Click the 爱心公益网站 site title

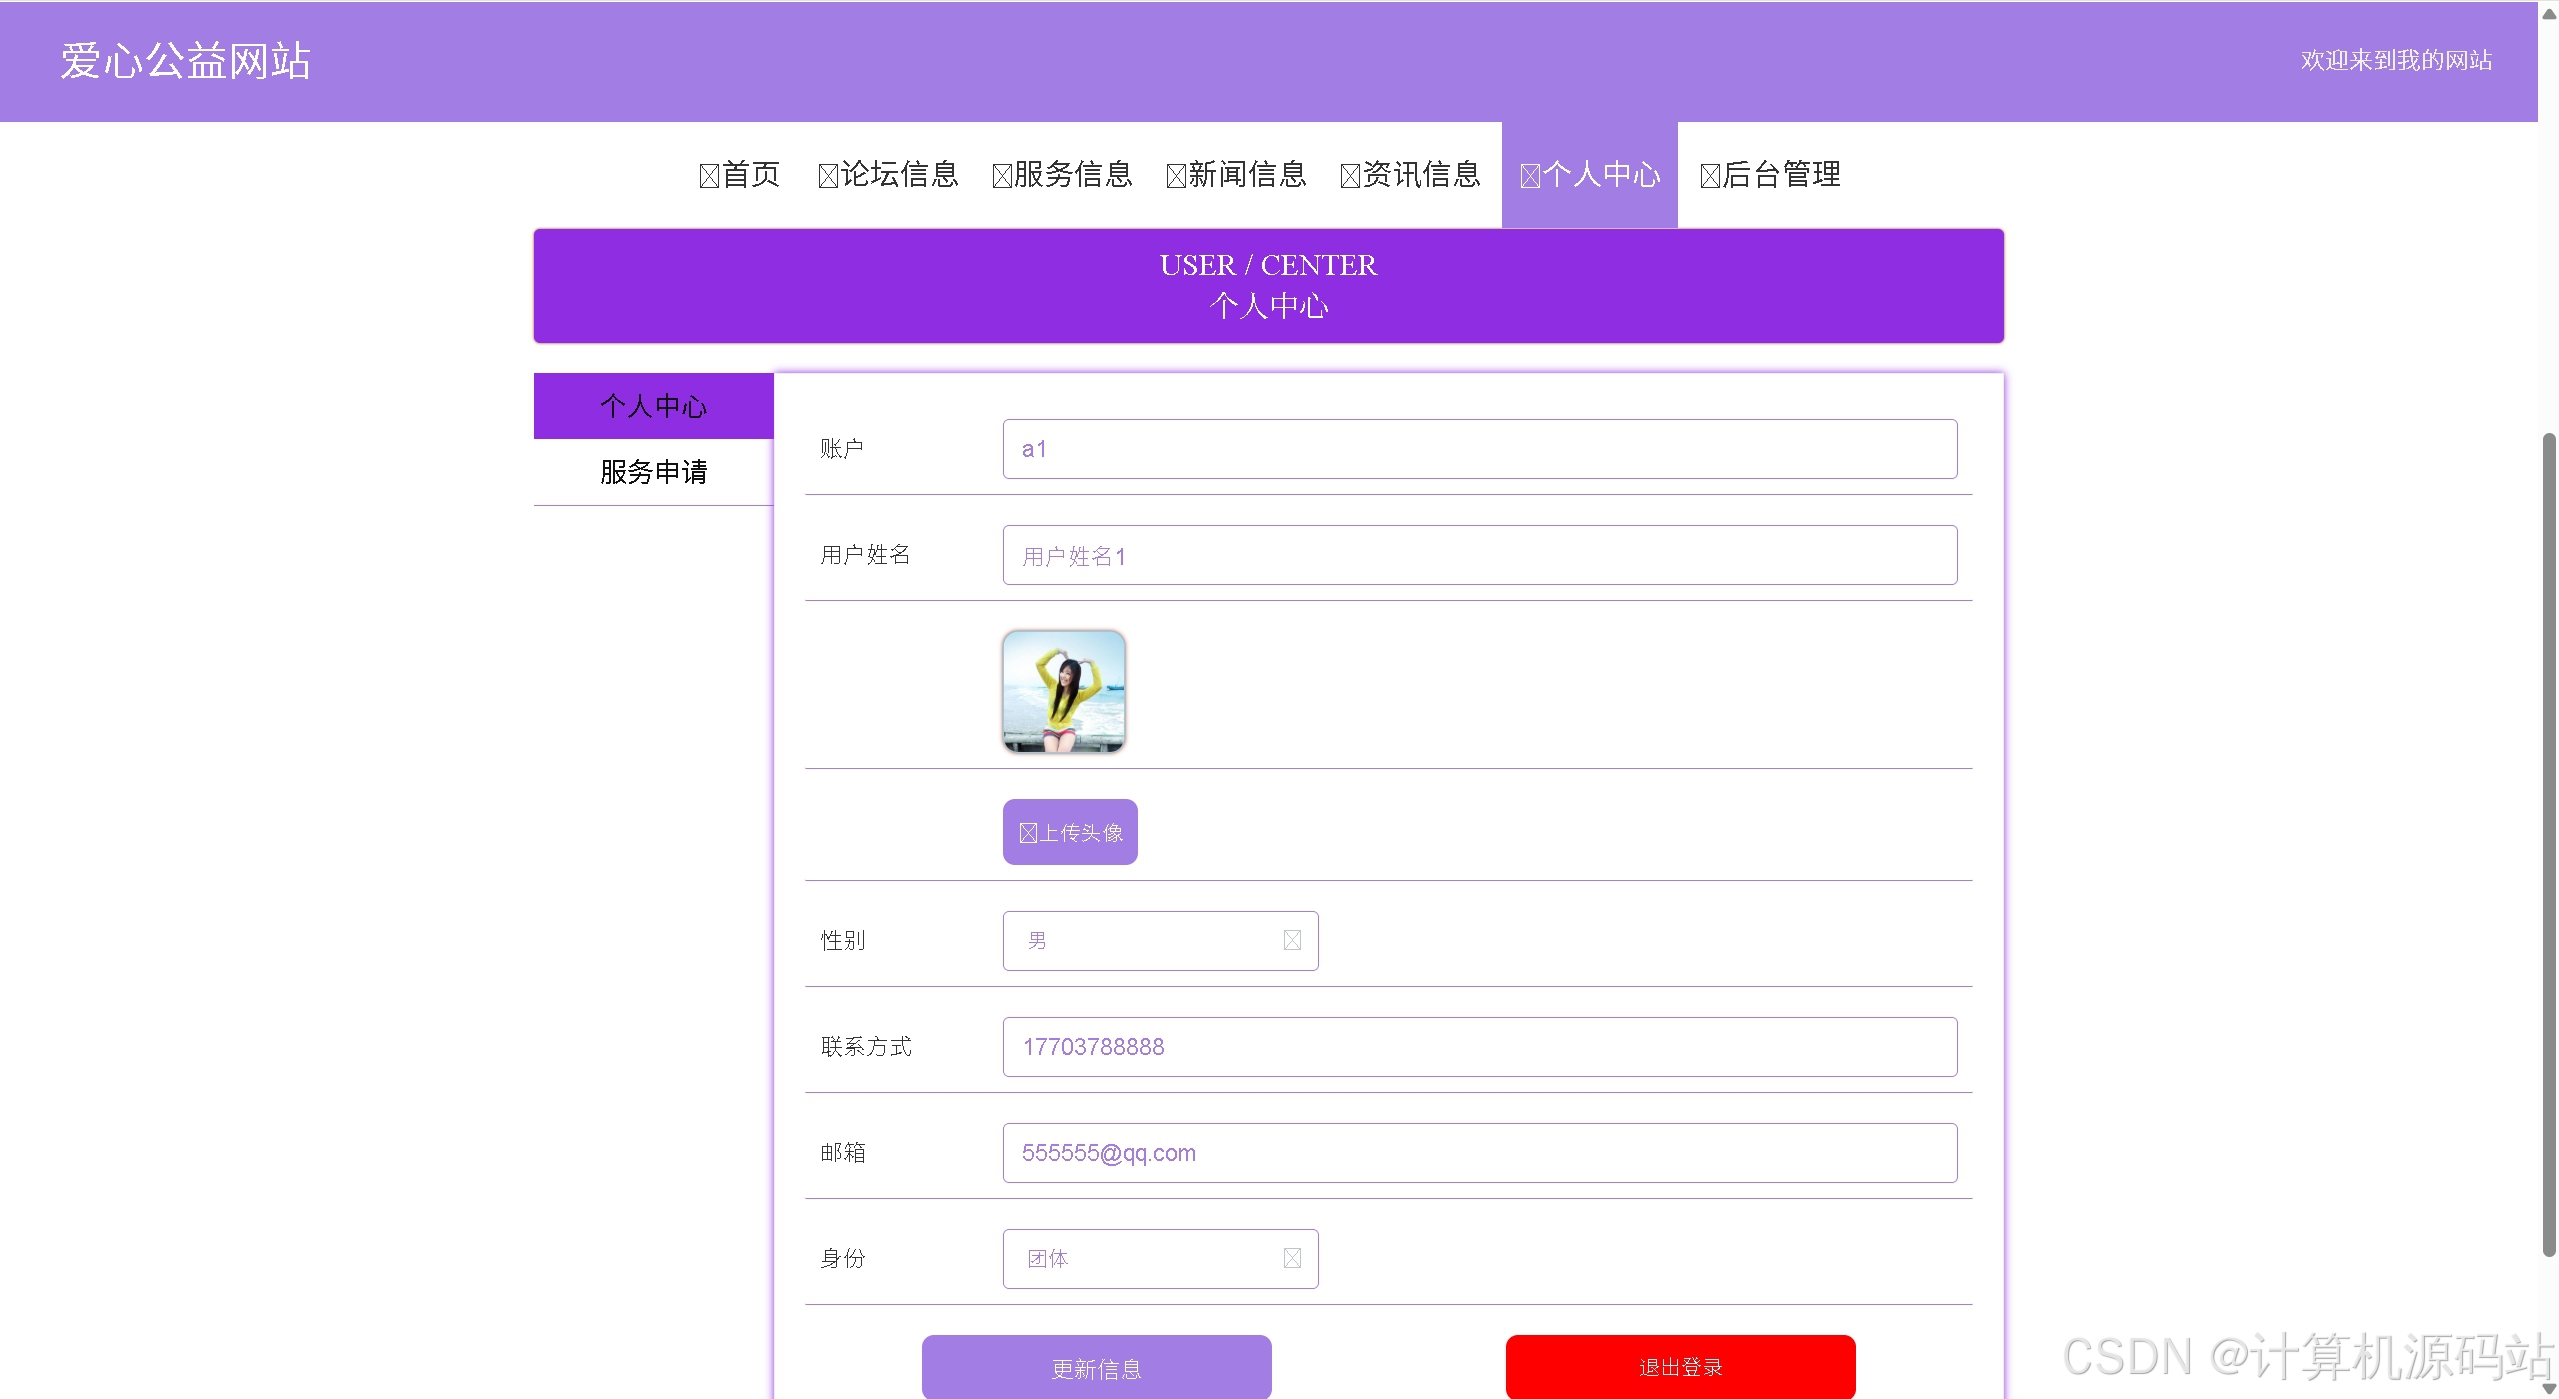click(x=185, y=61)
